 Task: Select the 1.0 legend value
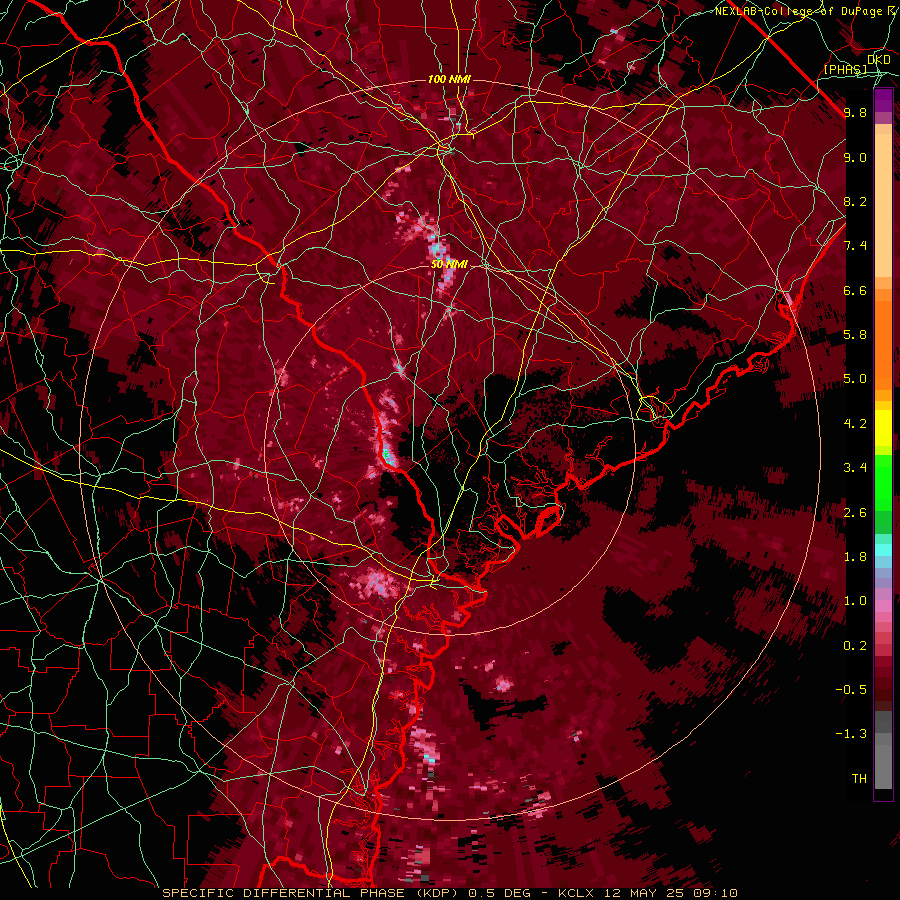tap(855, 601)
